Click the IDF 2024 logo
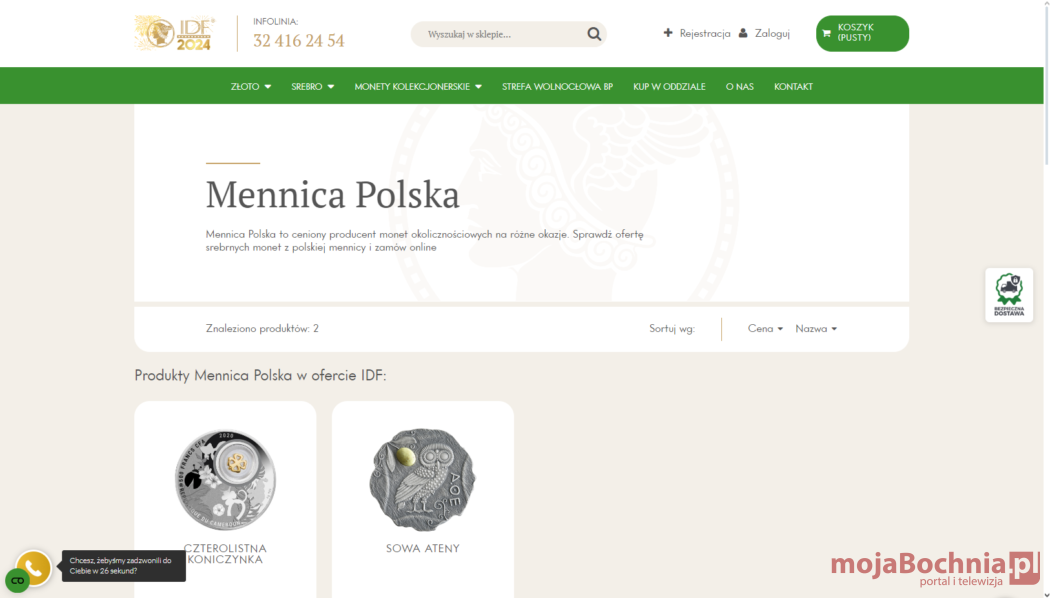Image resolution: width=1050 pixels, height=598 pixels. click(175, 33)
